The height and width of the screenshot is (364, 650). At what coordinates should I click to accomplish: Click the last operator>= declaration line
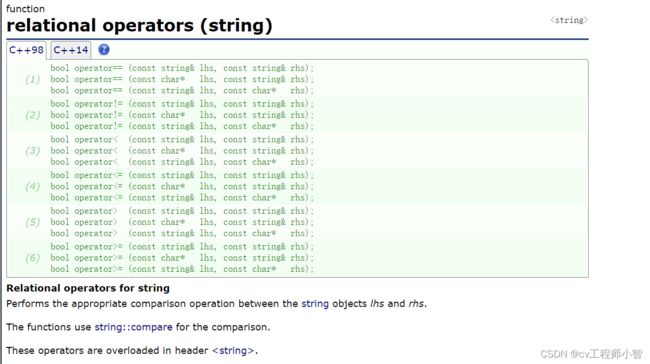(182, 269)
